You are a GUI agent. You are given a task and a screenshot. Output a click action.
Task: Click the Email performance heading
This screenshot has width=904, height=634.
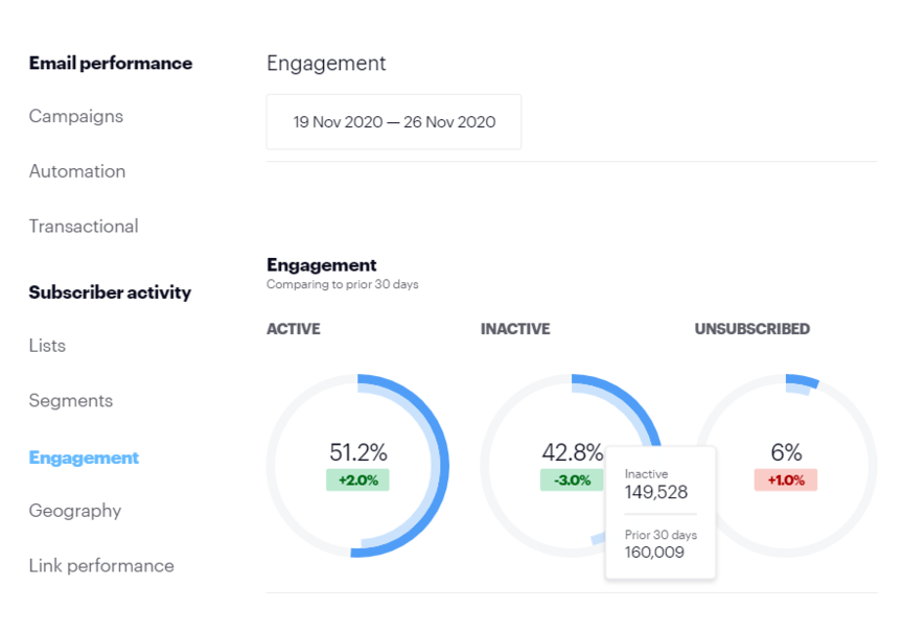tap(110, 63)
